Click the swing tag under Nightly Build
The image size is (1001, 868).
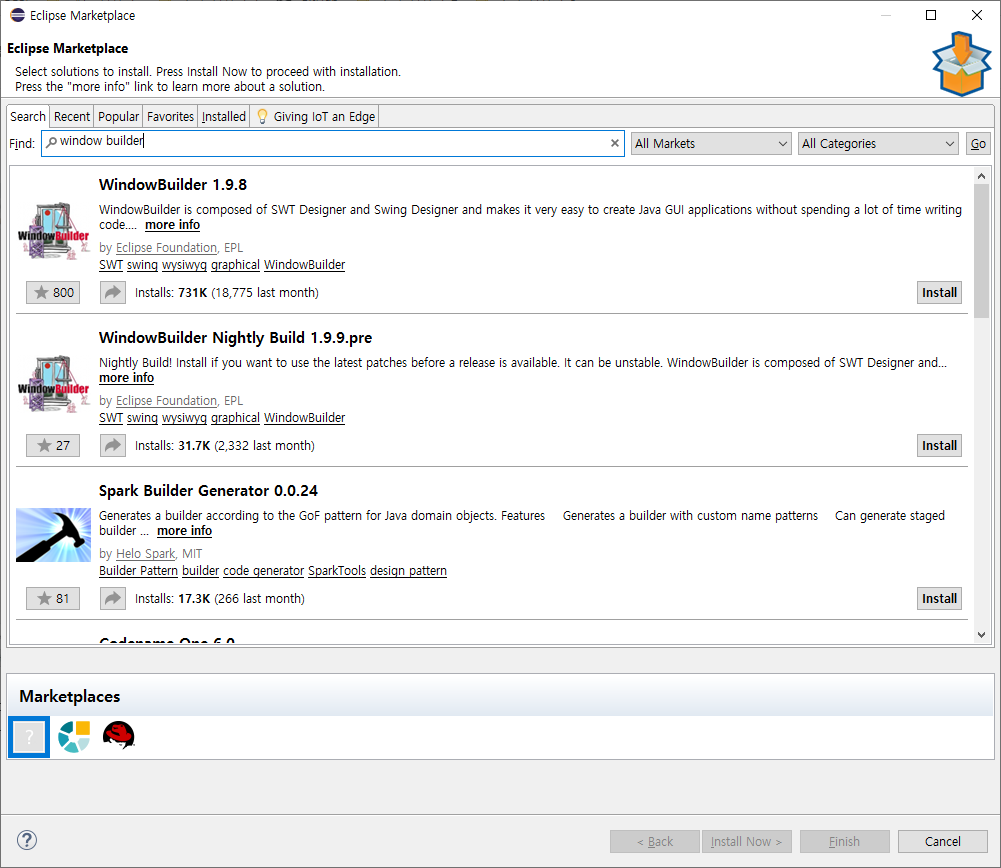[142, 418]
